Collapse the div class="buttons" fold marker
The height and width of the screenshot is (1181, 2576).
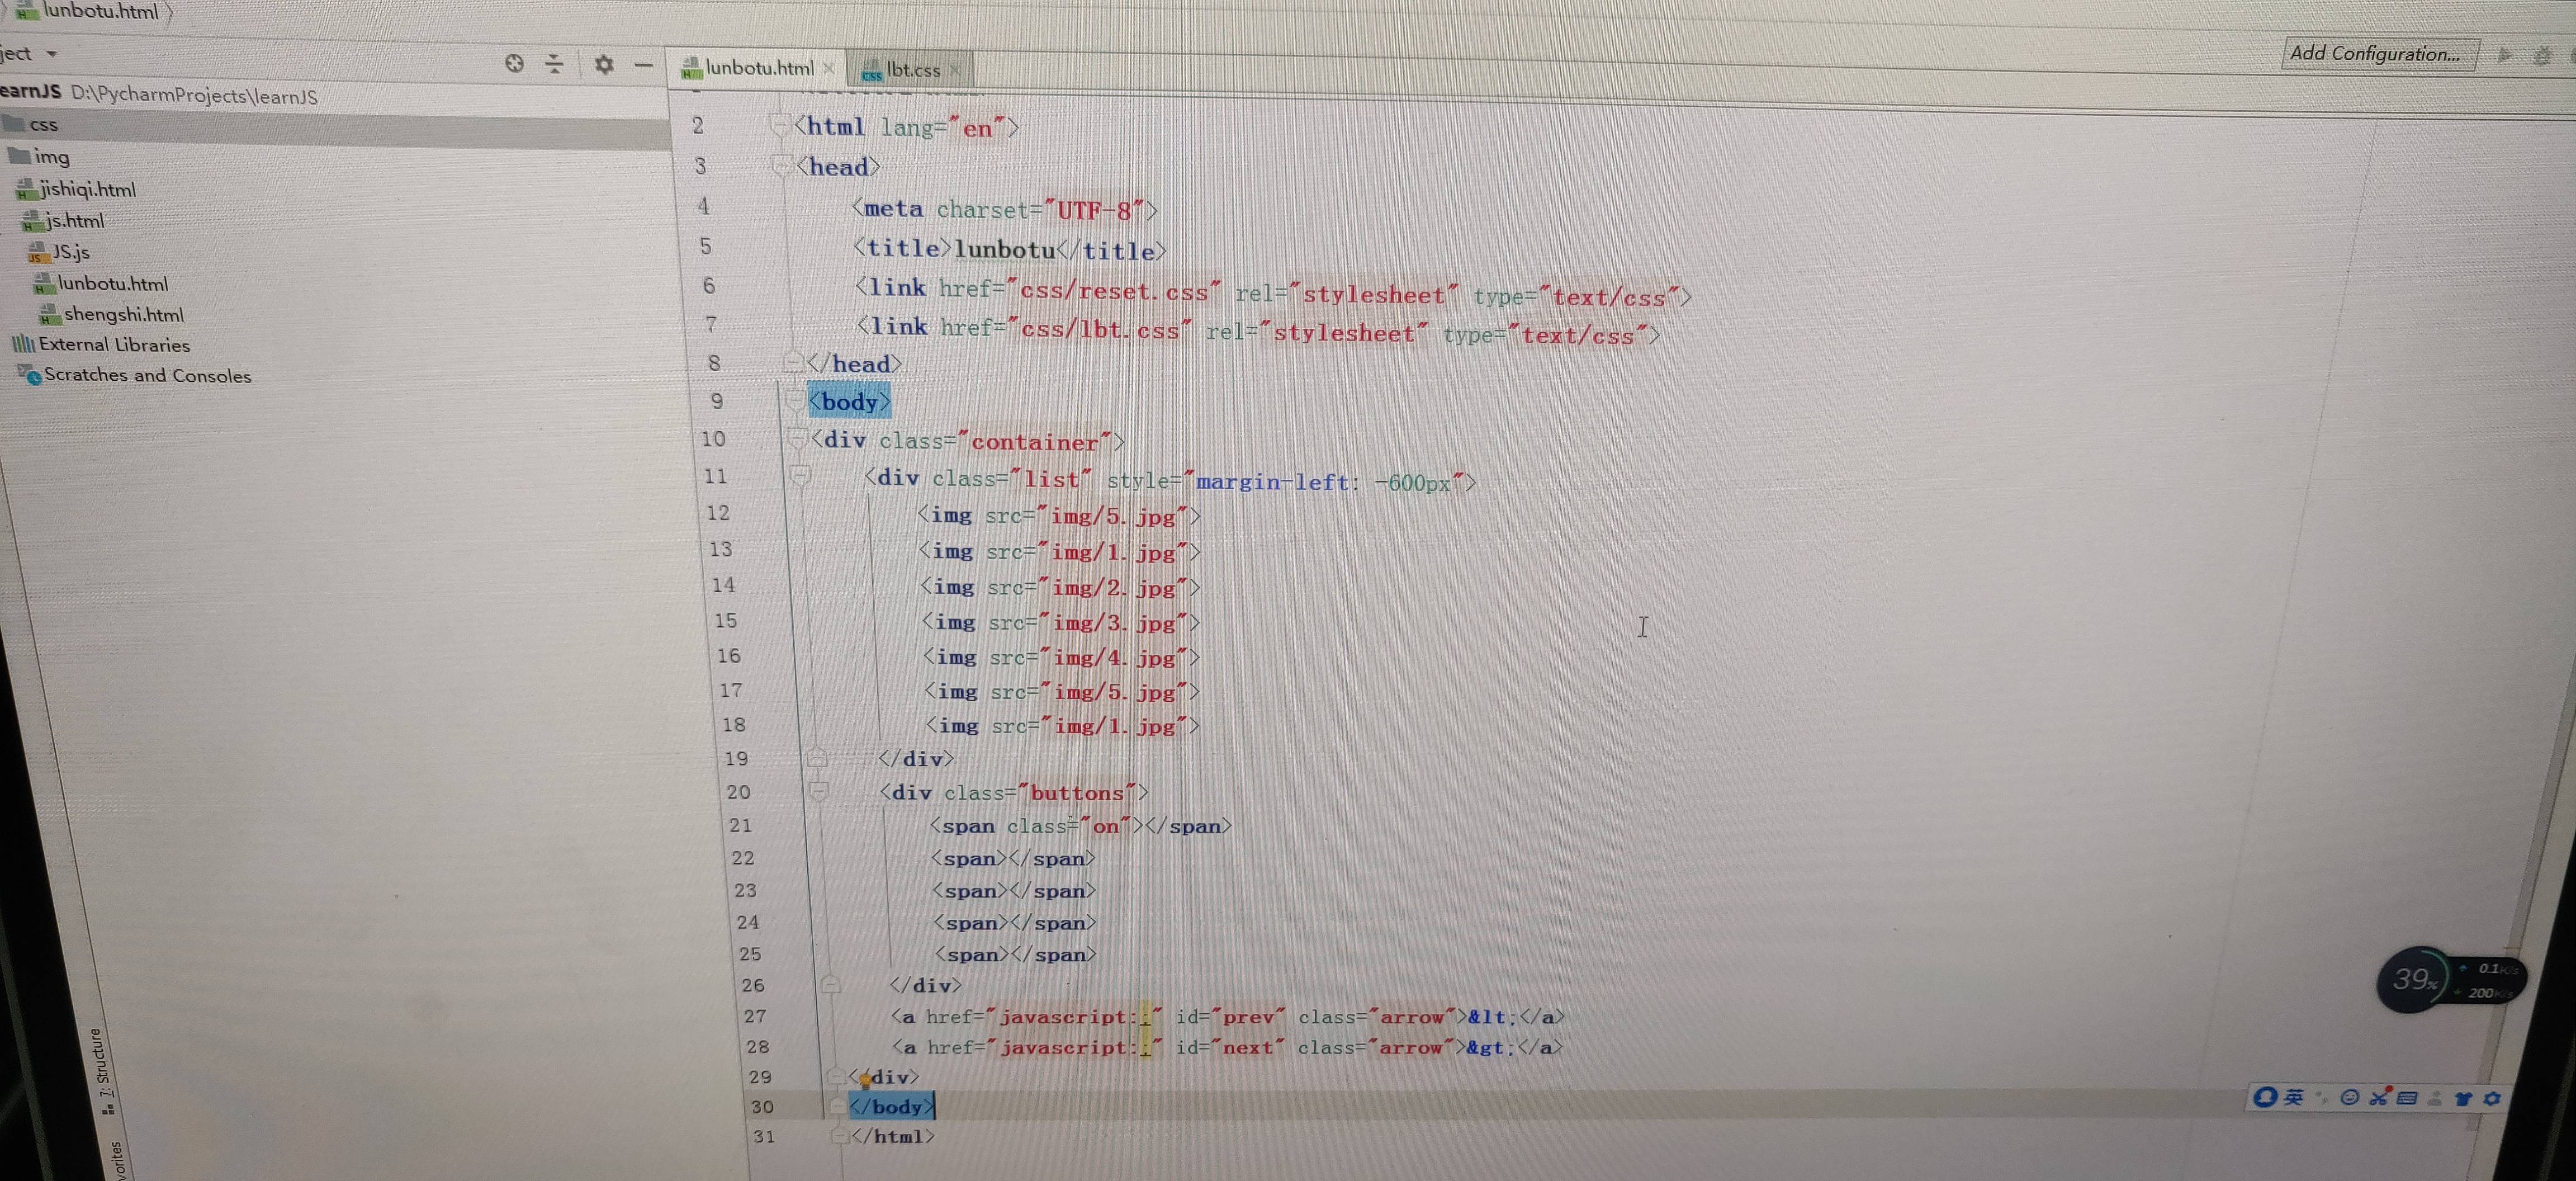click(818, 791)
